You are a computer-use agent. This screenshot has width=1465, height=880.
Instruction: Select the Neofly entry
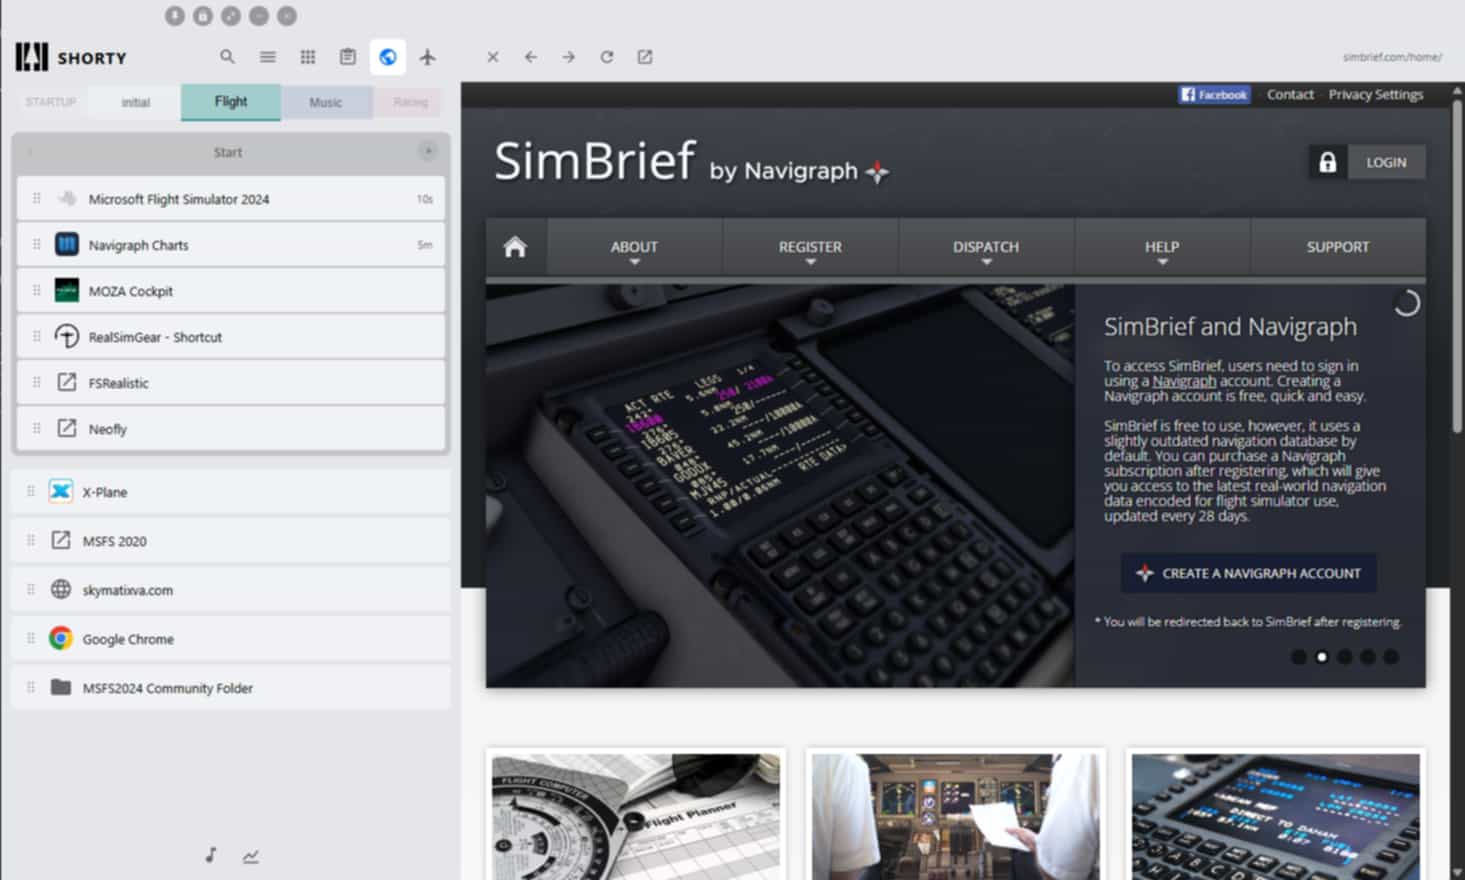click(x=231, y=429)
